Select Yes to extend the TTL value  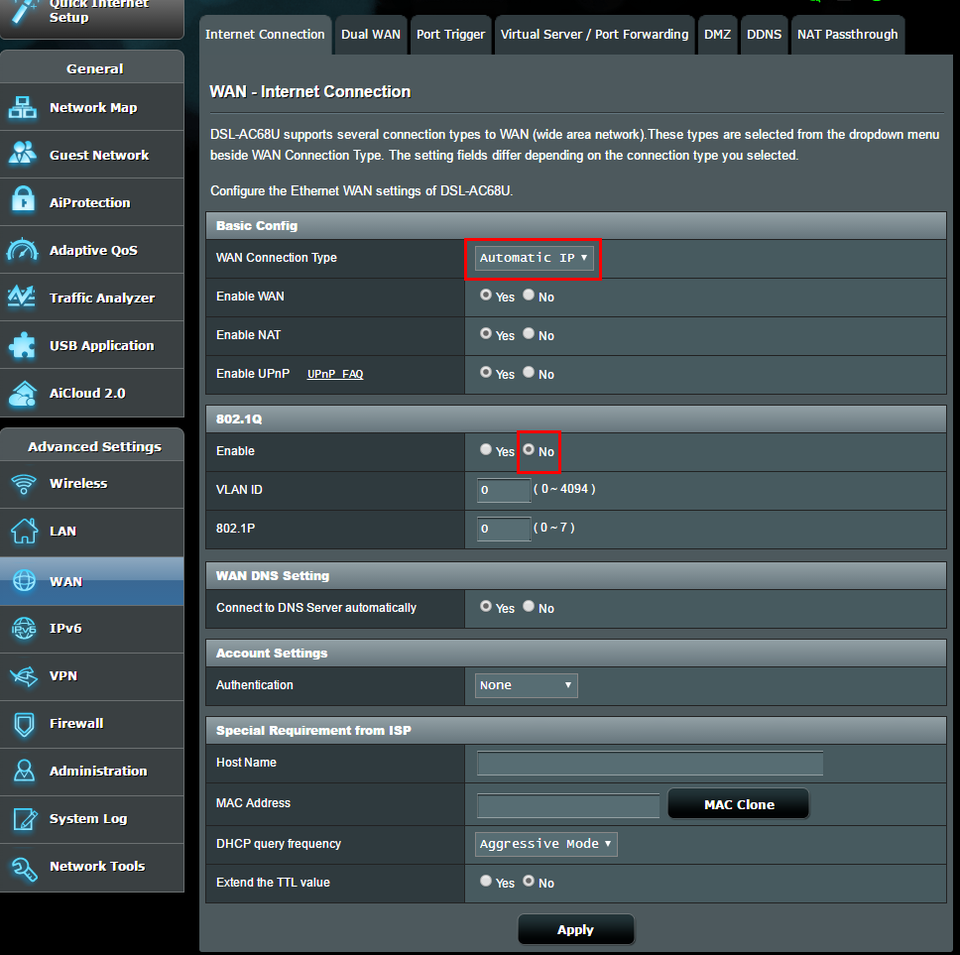(487, 881)
